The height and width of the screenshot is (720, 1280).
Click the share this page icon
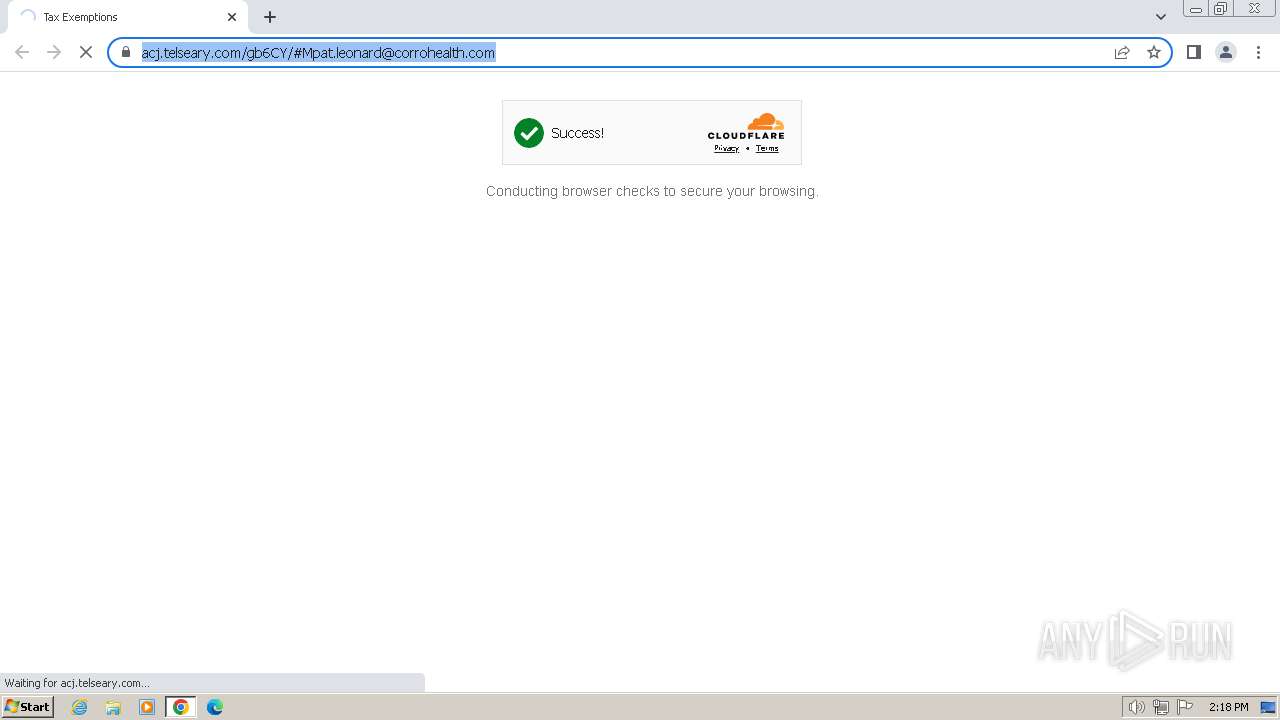pyautogui.click(x=1122, y=52)
